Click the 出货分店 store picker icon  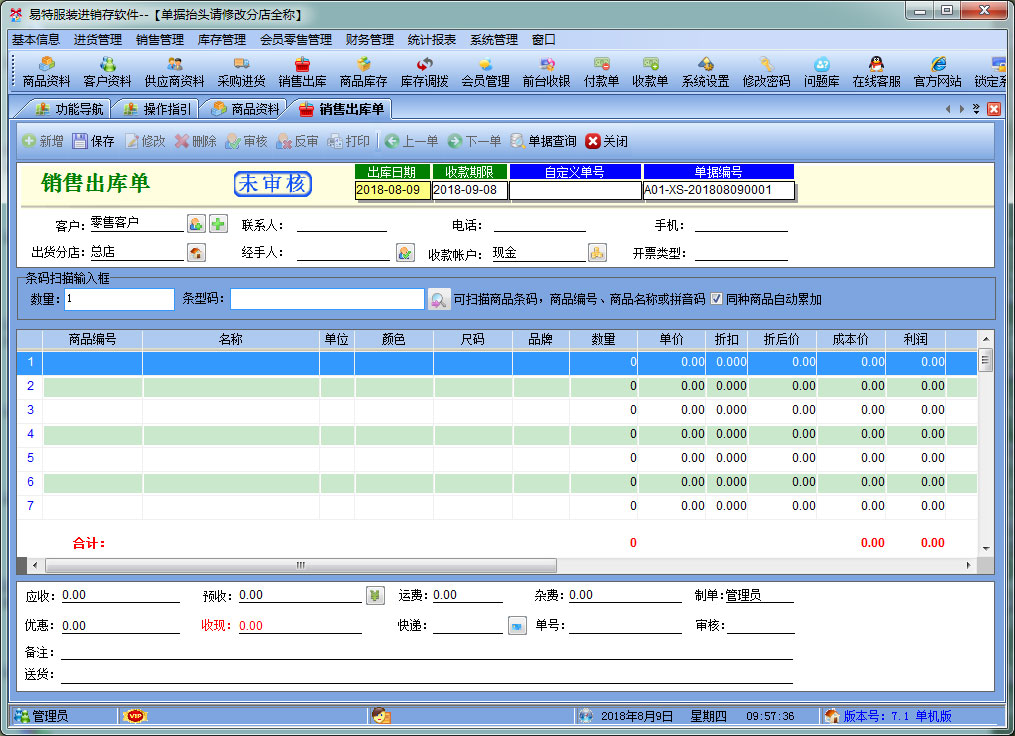(196, 253)
